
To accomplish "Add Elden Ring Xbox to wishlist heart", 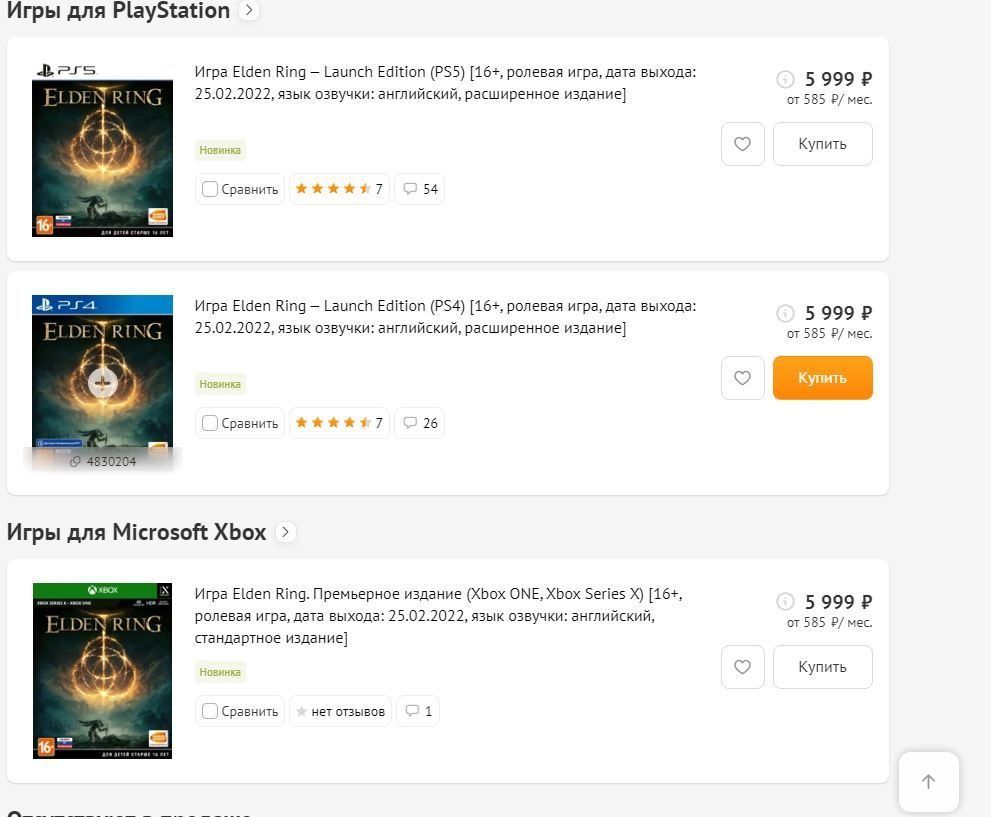I will point(743,667).
